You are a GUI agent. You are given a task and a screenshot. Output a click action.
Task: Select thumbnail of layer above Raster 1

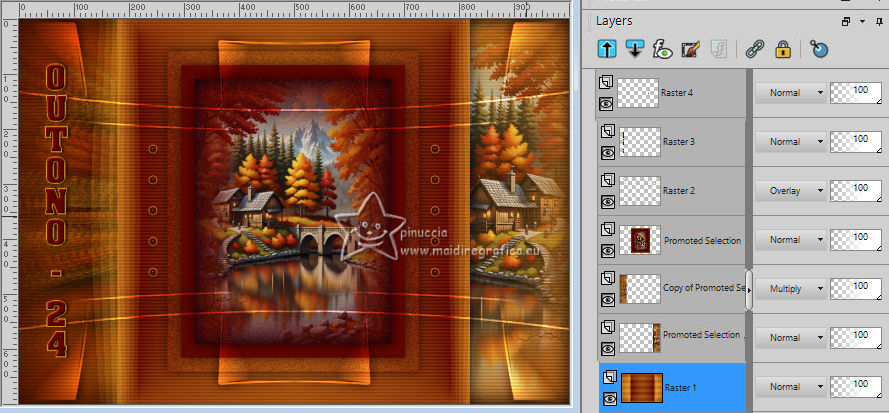coord(640,338)
